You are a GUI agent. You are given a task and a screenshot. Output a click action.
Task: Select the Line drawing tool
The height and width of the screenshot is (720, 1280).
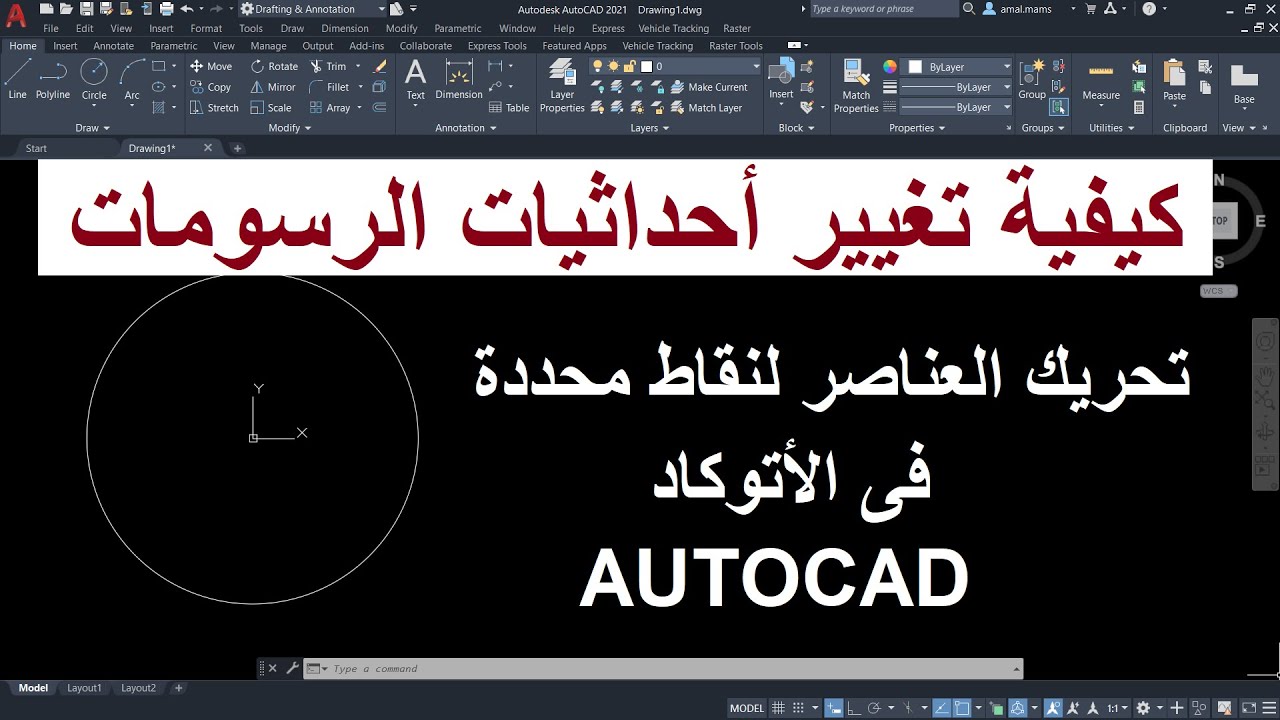pos(18,79)
